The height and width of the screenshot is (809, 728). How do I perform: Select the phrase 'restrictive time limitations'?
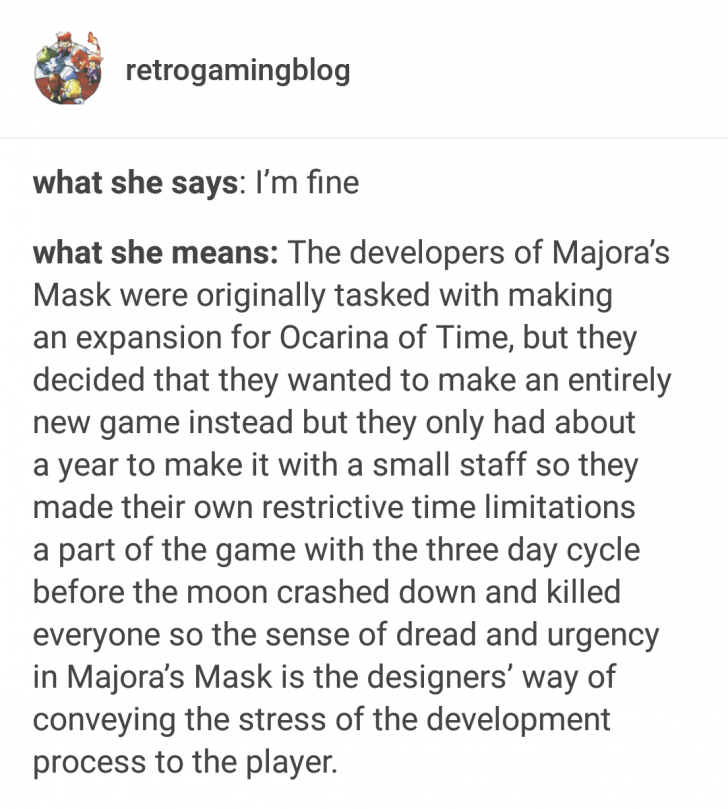click(x=448, y=507)
